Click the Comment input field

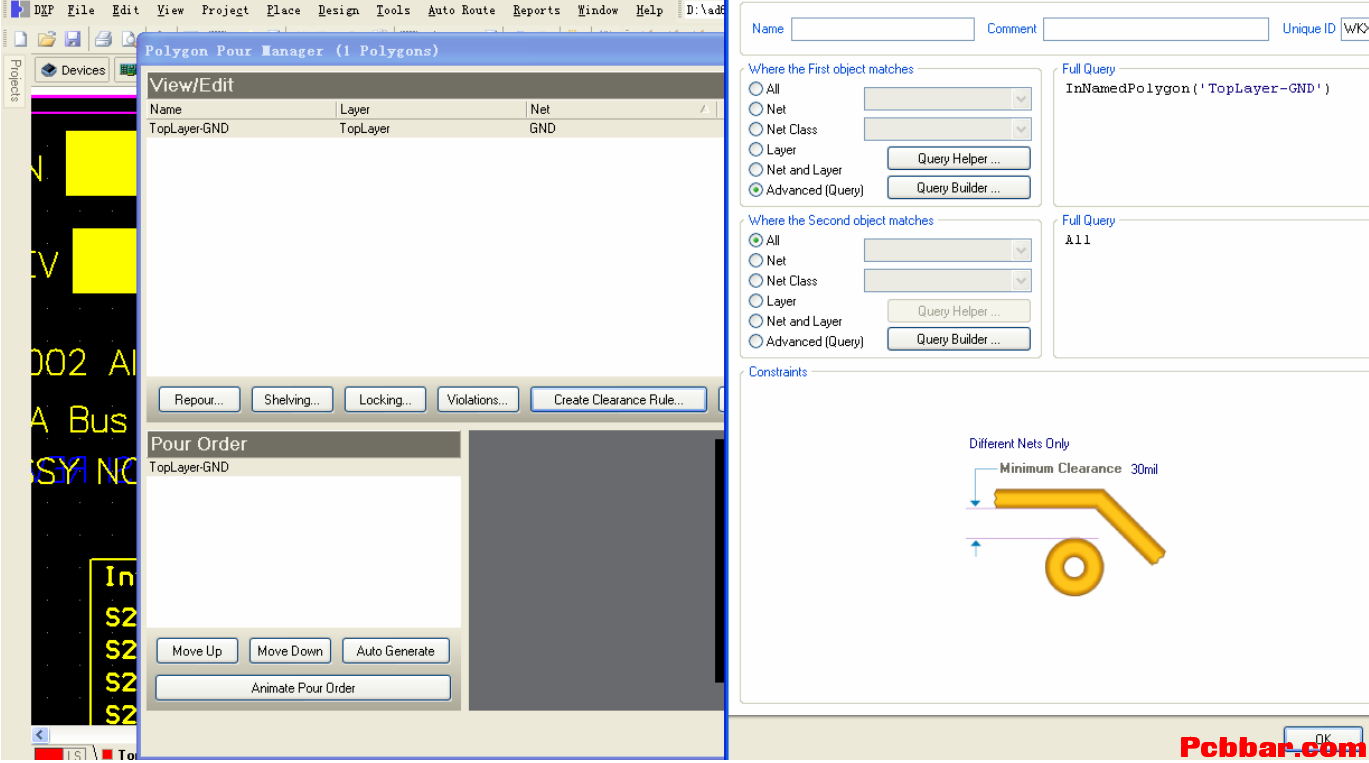point(1155,29)
